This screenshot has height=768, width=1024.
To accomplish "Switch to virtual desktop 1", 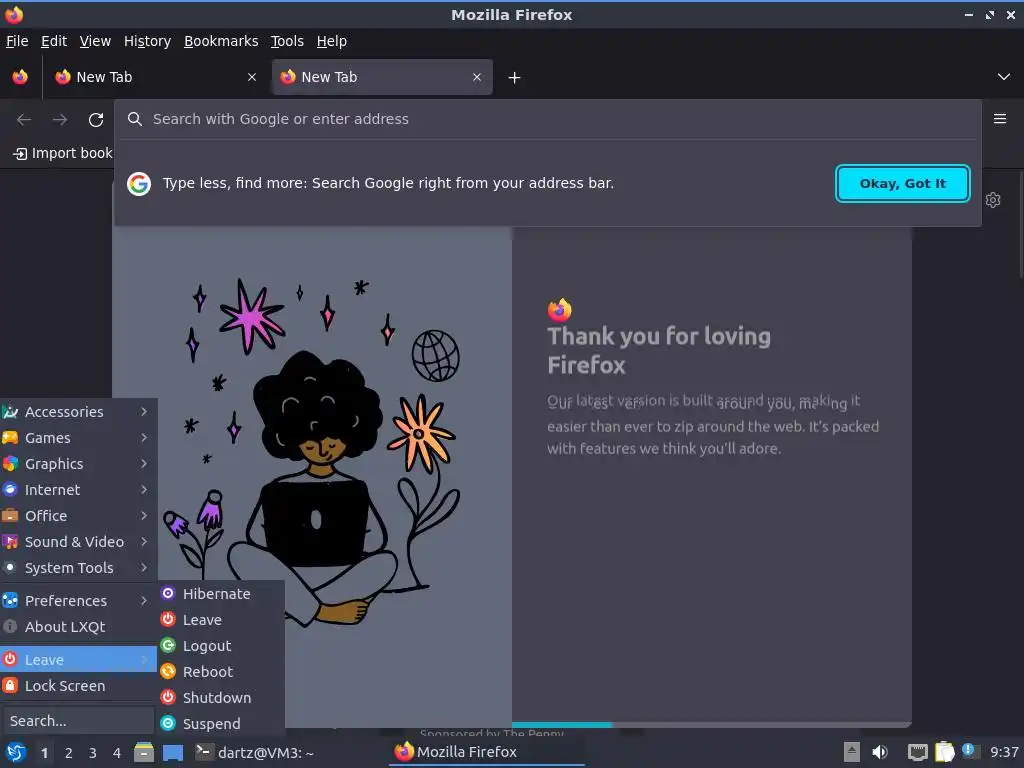I will tap(44, 753).
